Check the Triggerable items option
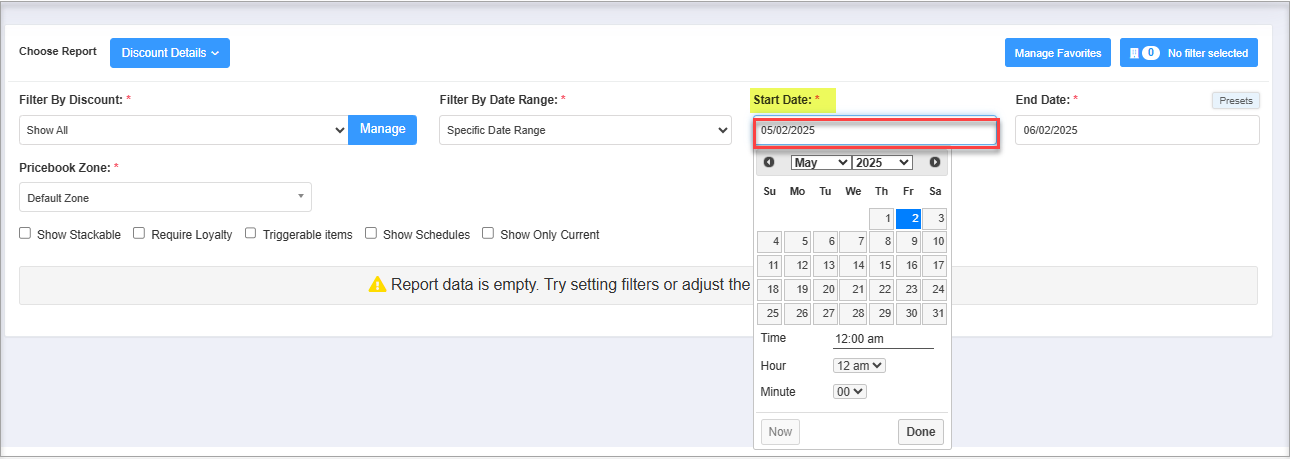The width and height of the screenshot is (1290, 459). tap(251, 233)
